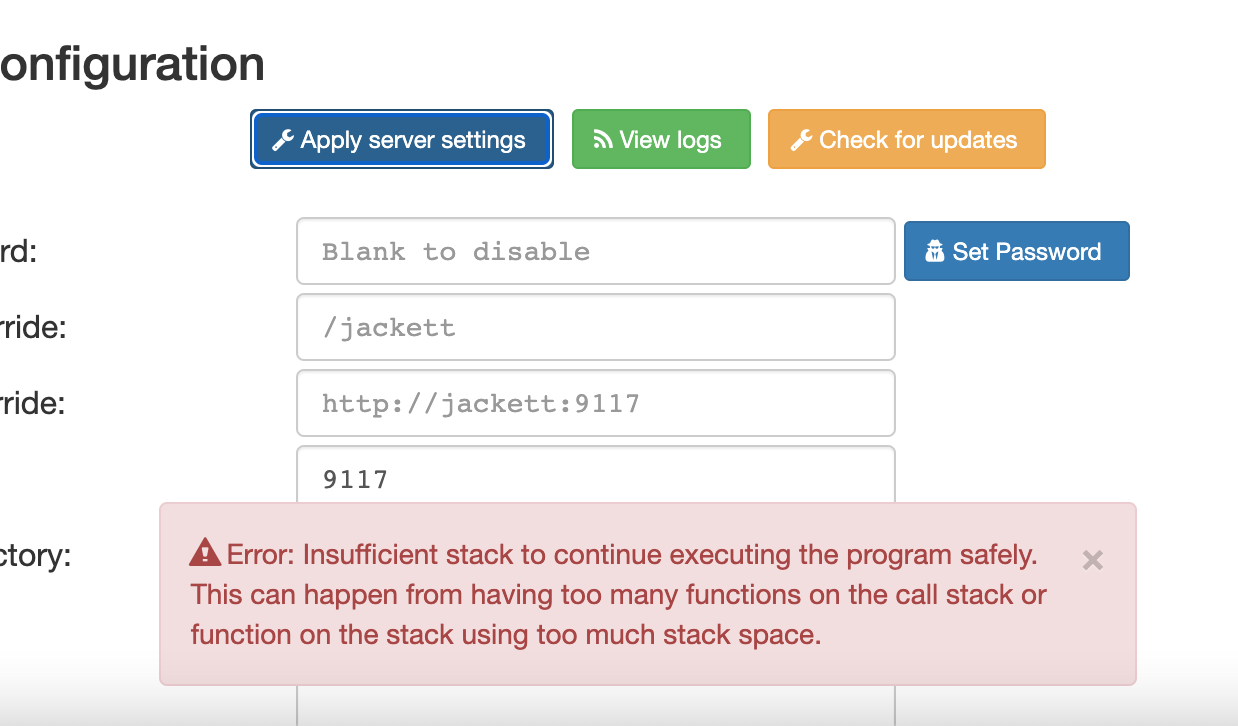
Task: Open the View logs page
Action: 661,139
